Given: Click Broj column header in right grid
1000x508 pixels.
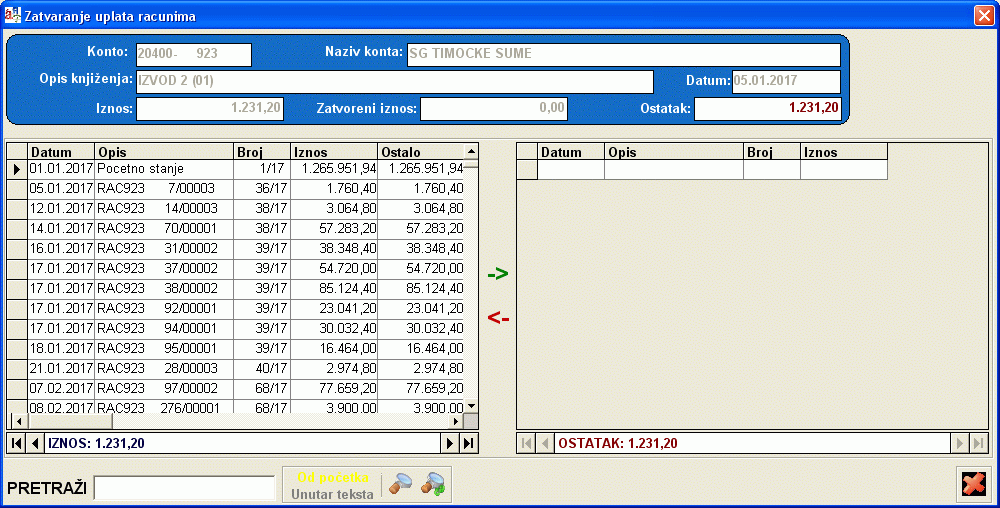Looking at the screenshot, I should [772, 152].
